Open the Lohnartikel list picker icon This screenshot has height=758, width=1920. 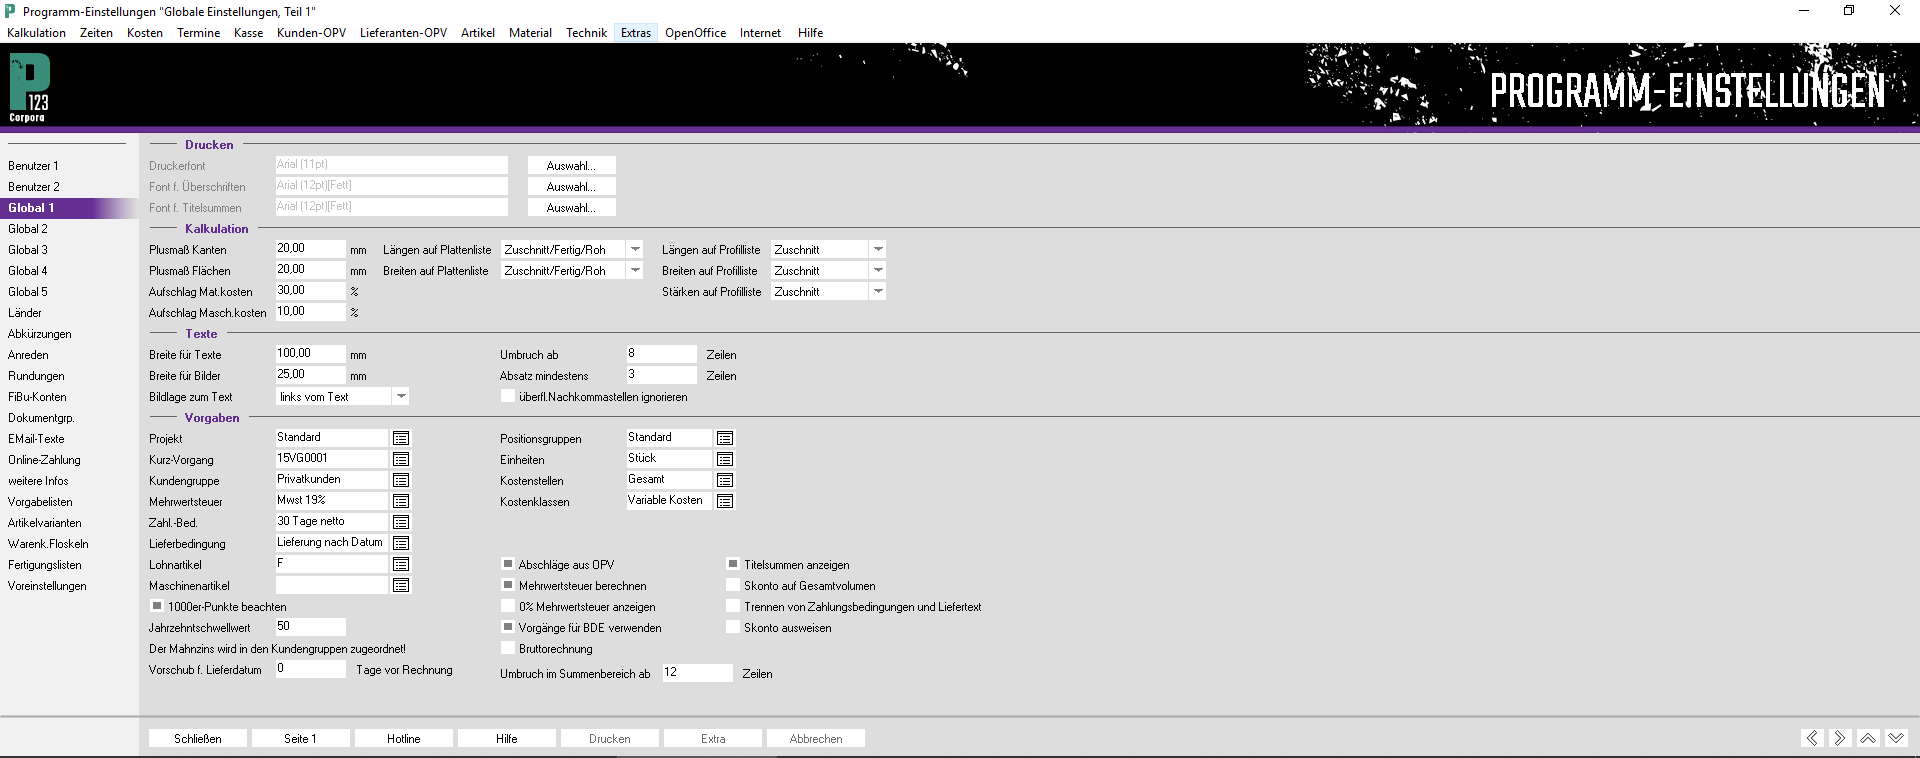[401, 564]
